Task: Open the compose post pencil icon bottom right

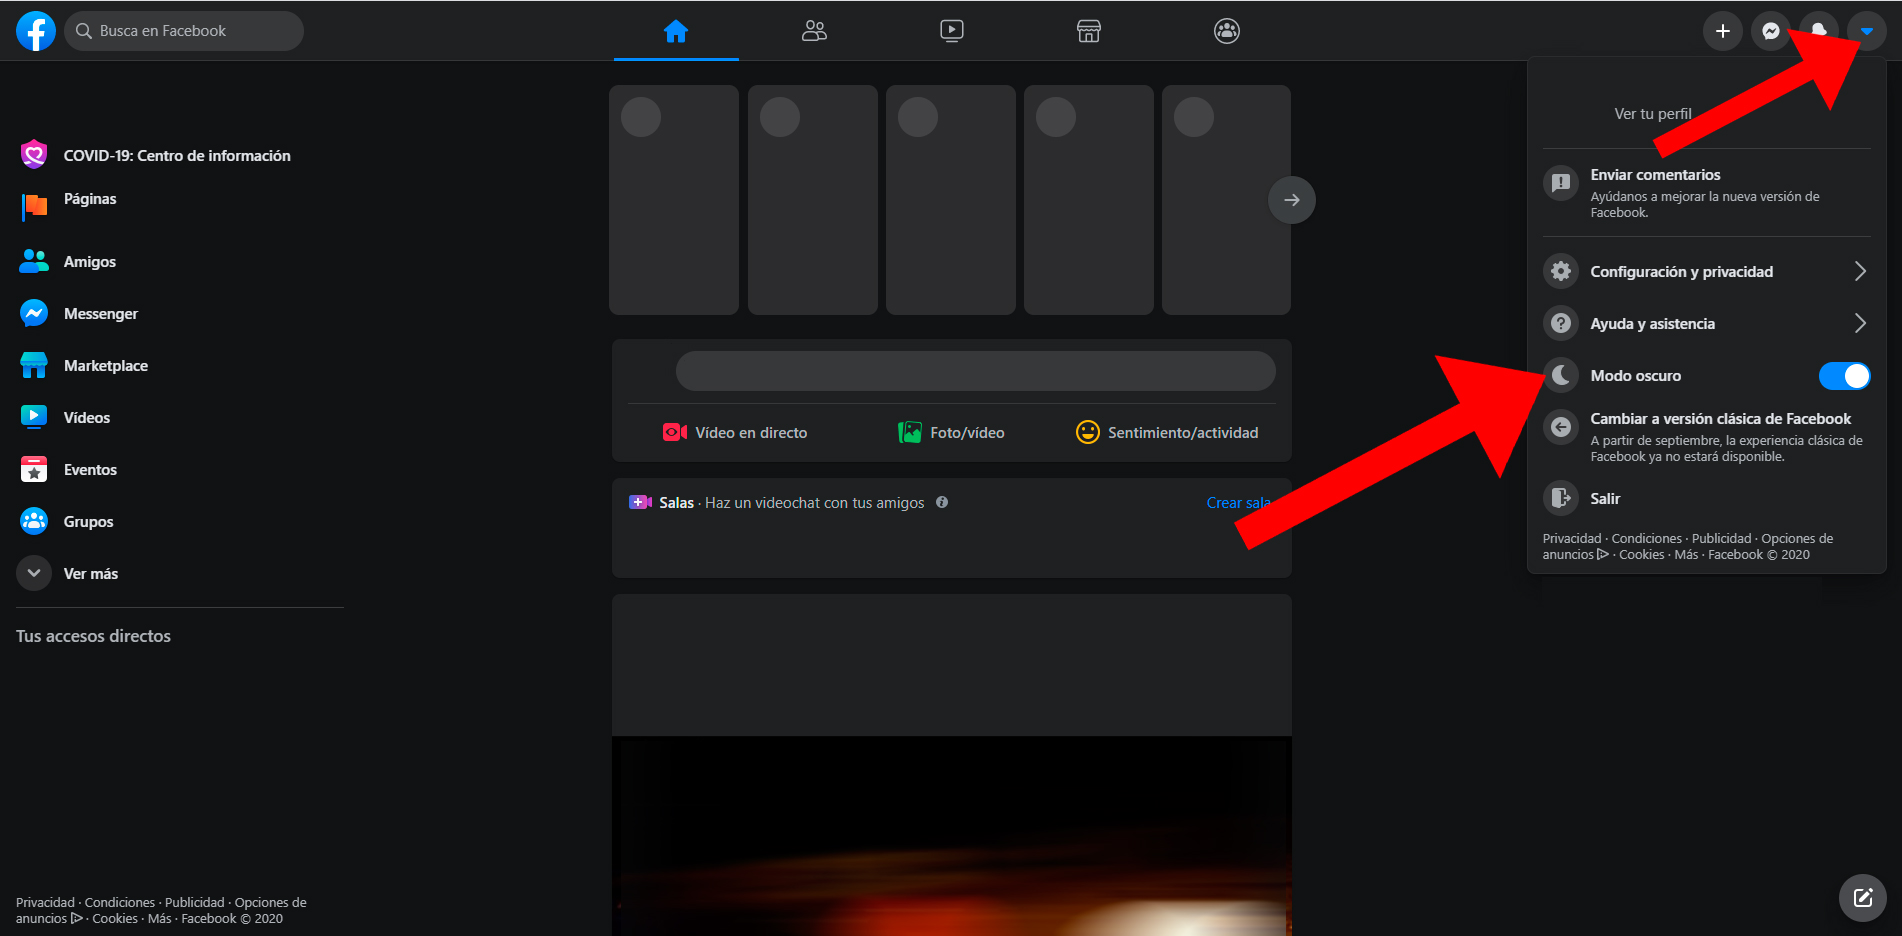Action: click(x=1862, y=898)
